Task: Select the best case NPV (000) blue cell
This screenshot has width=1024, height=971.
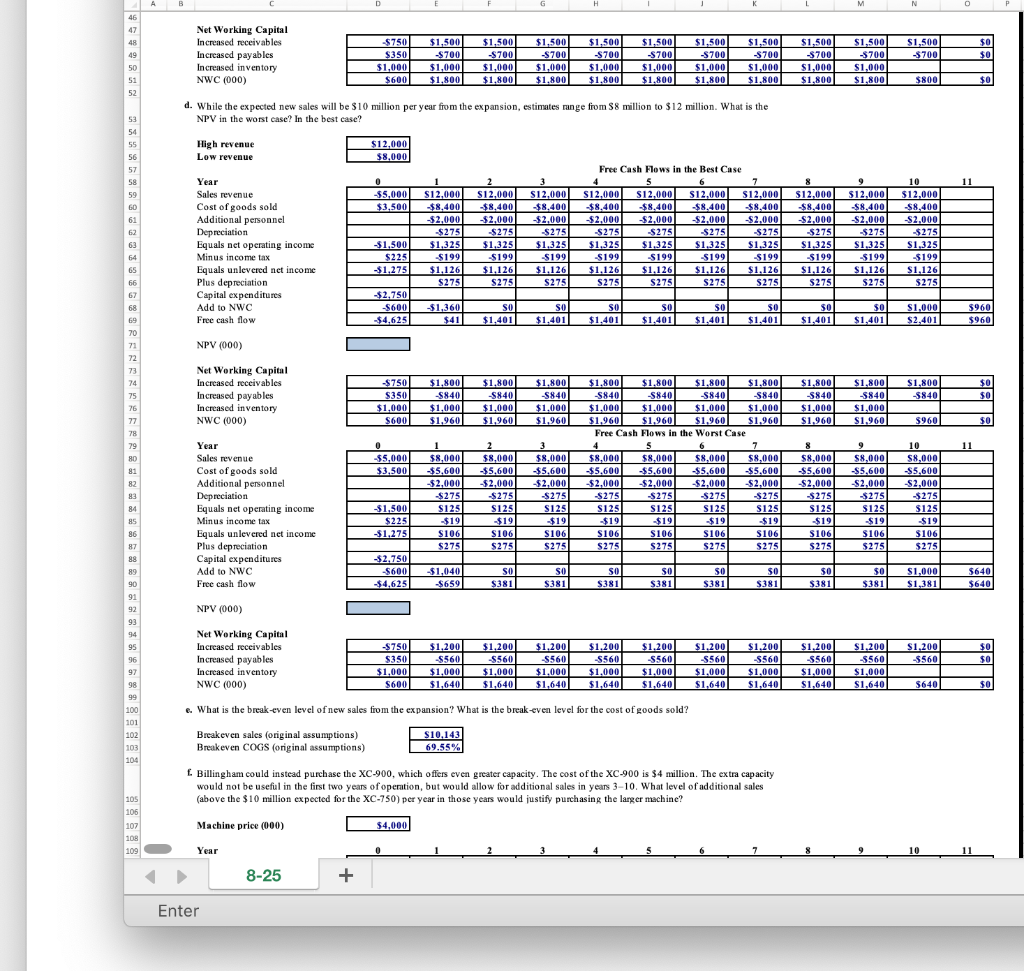Action: (x=378, y=344)
